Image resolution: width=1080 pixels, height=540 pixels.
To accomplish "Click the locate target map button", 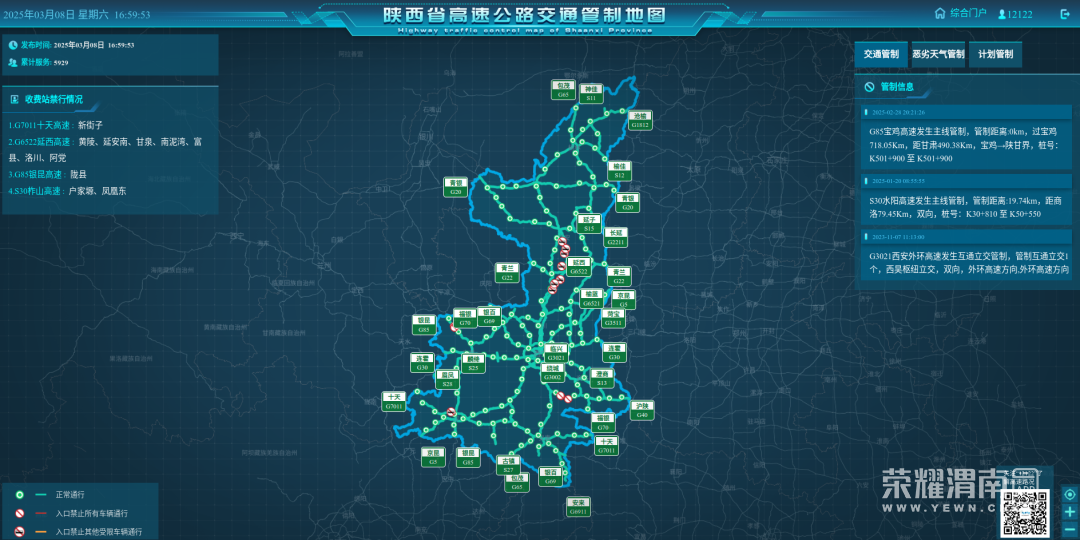I will pyautogui.click(x=1070, y=495).
